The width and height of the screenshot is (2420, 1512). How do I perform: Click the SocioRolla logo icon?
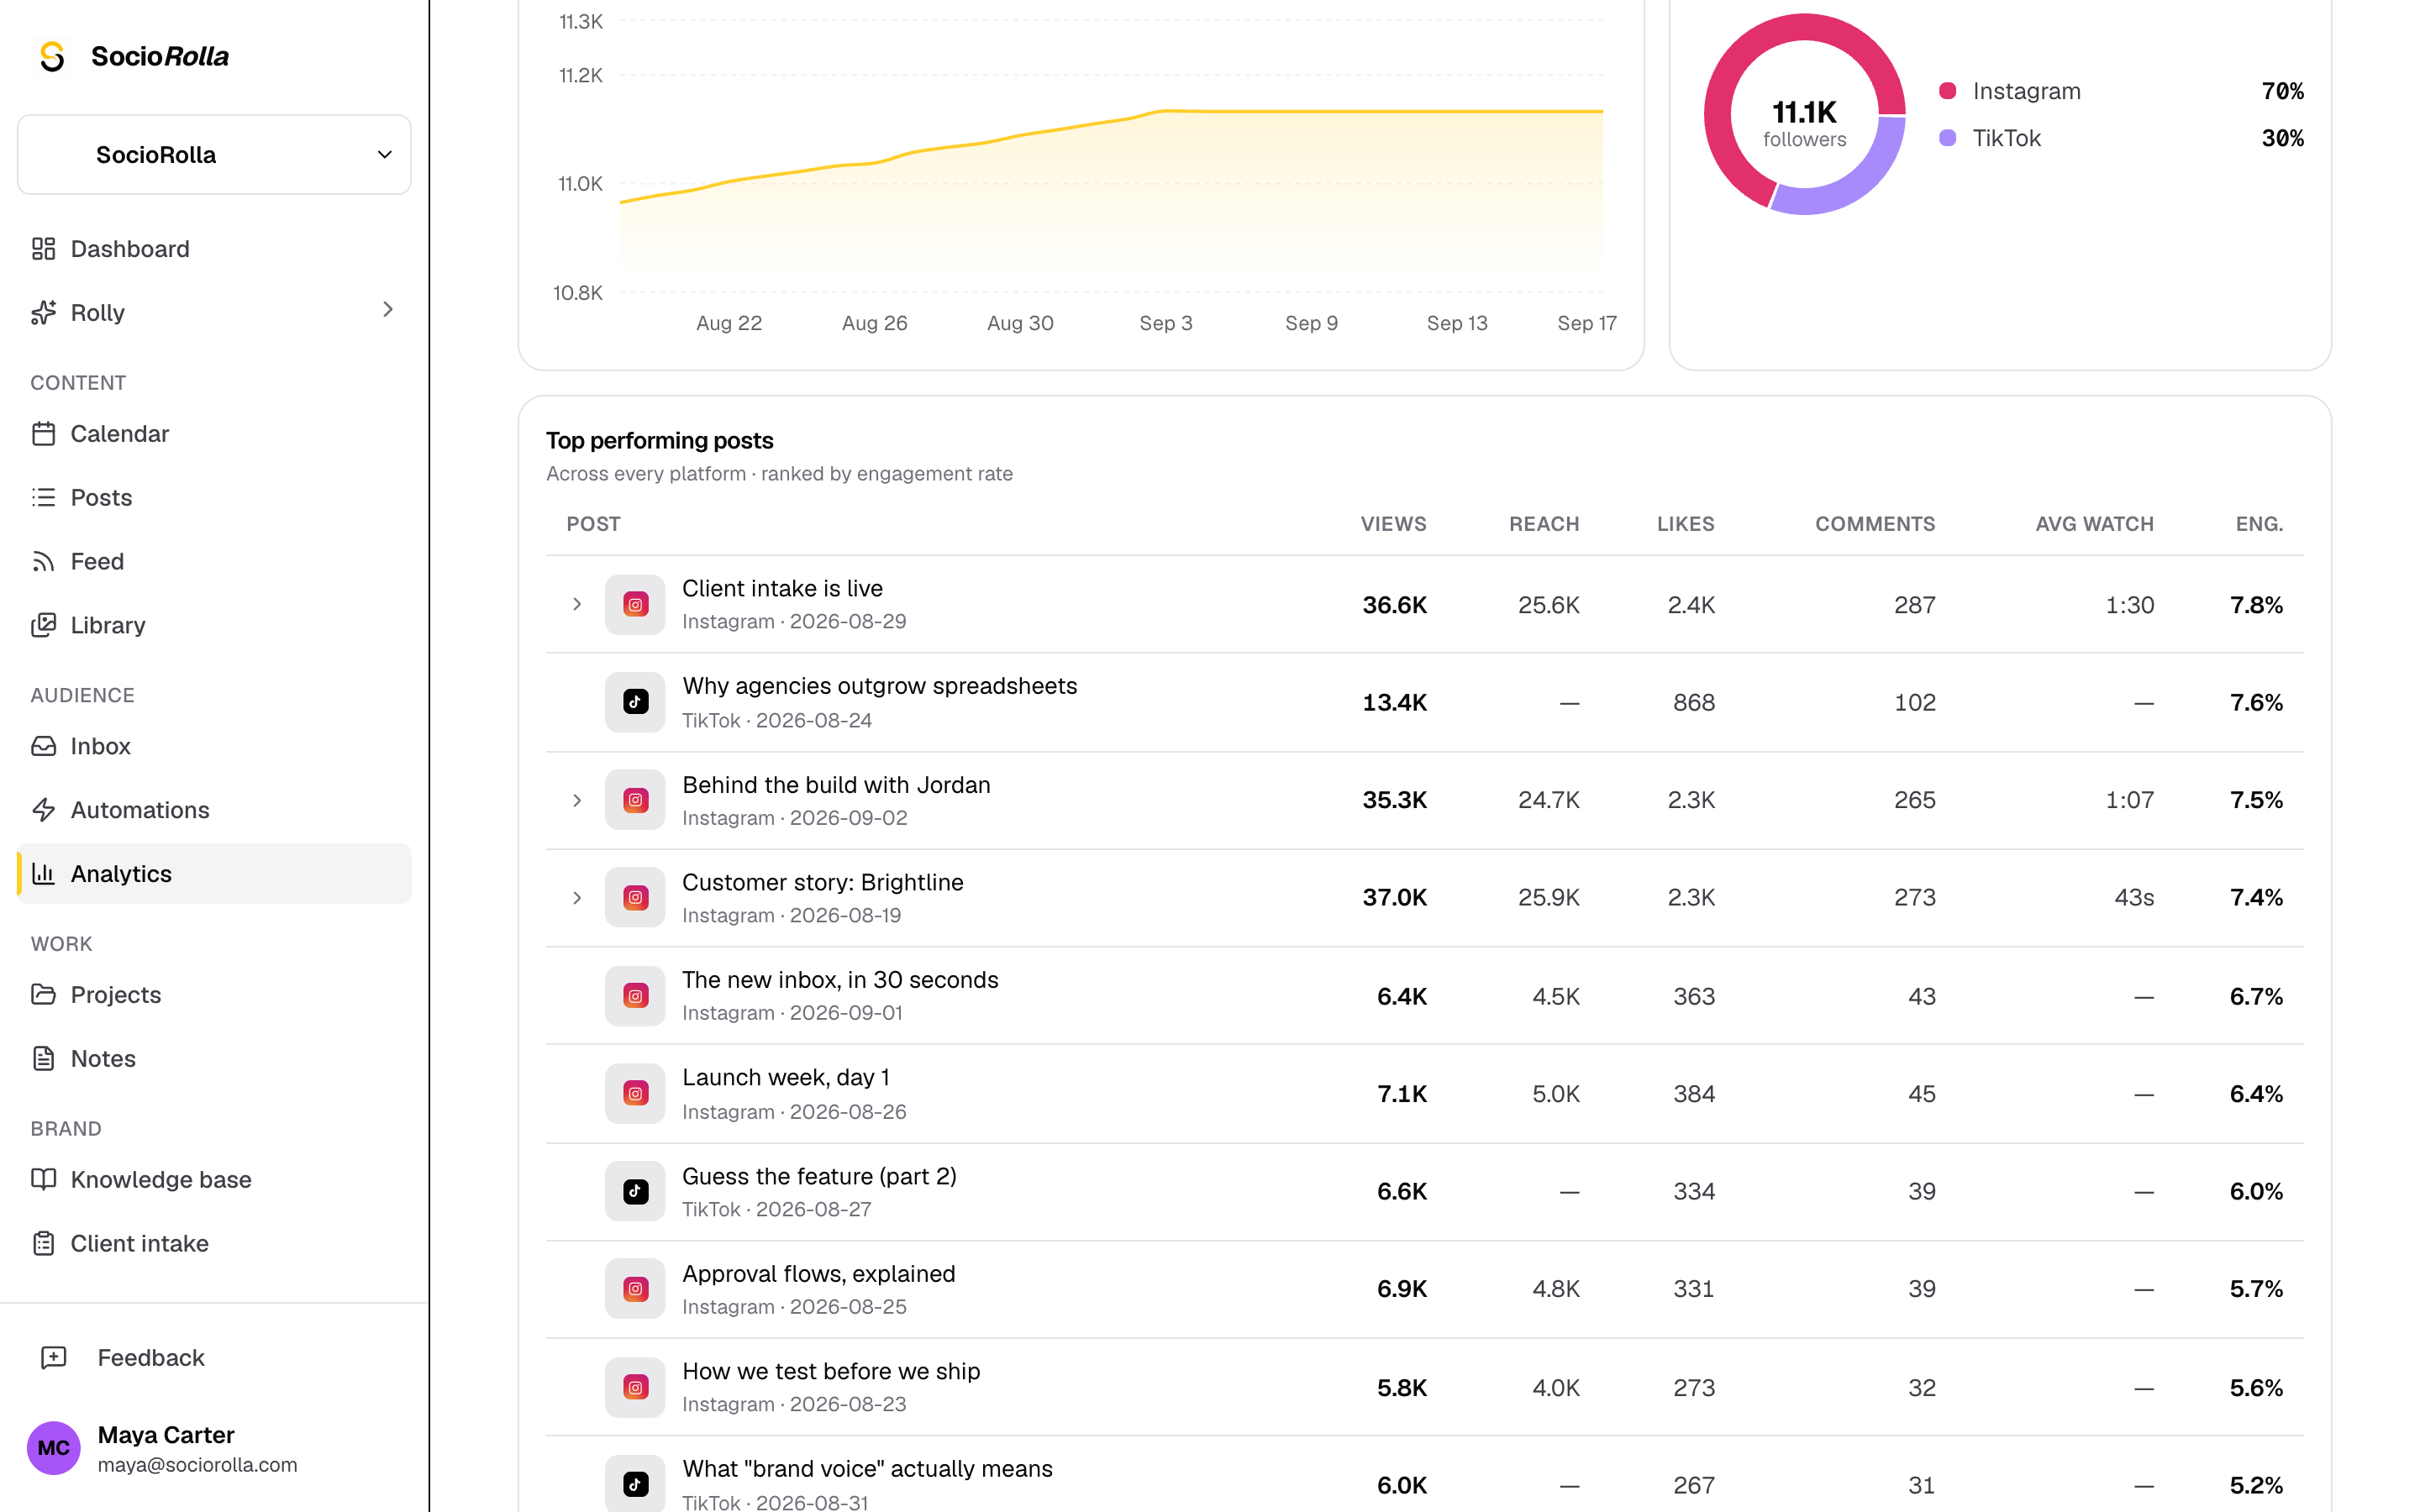coord(52,56)
